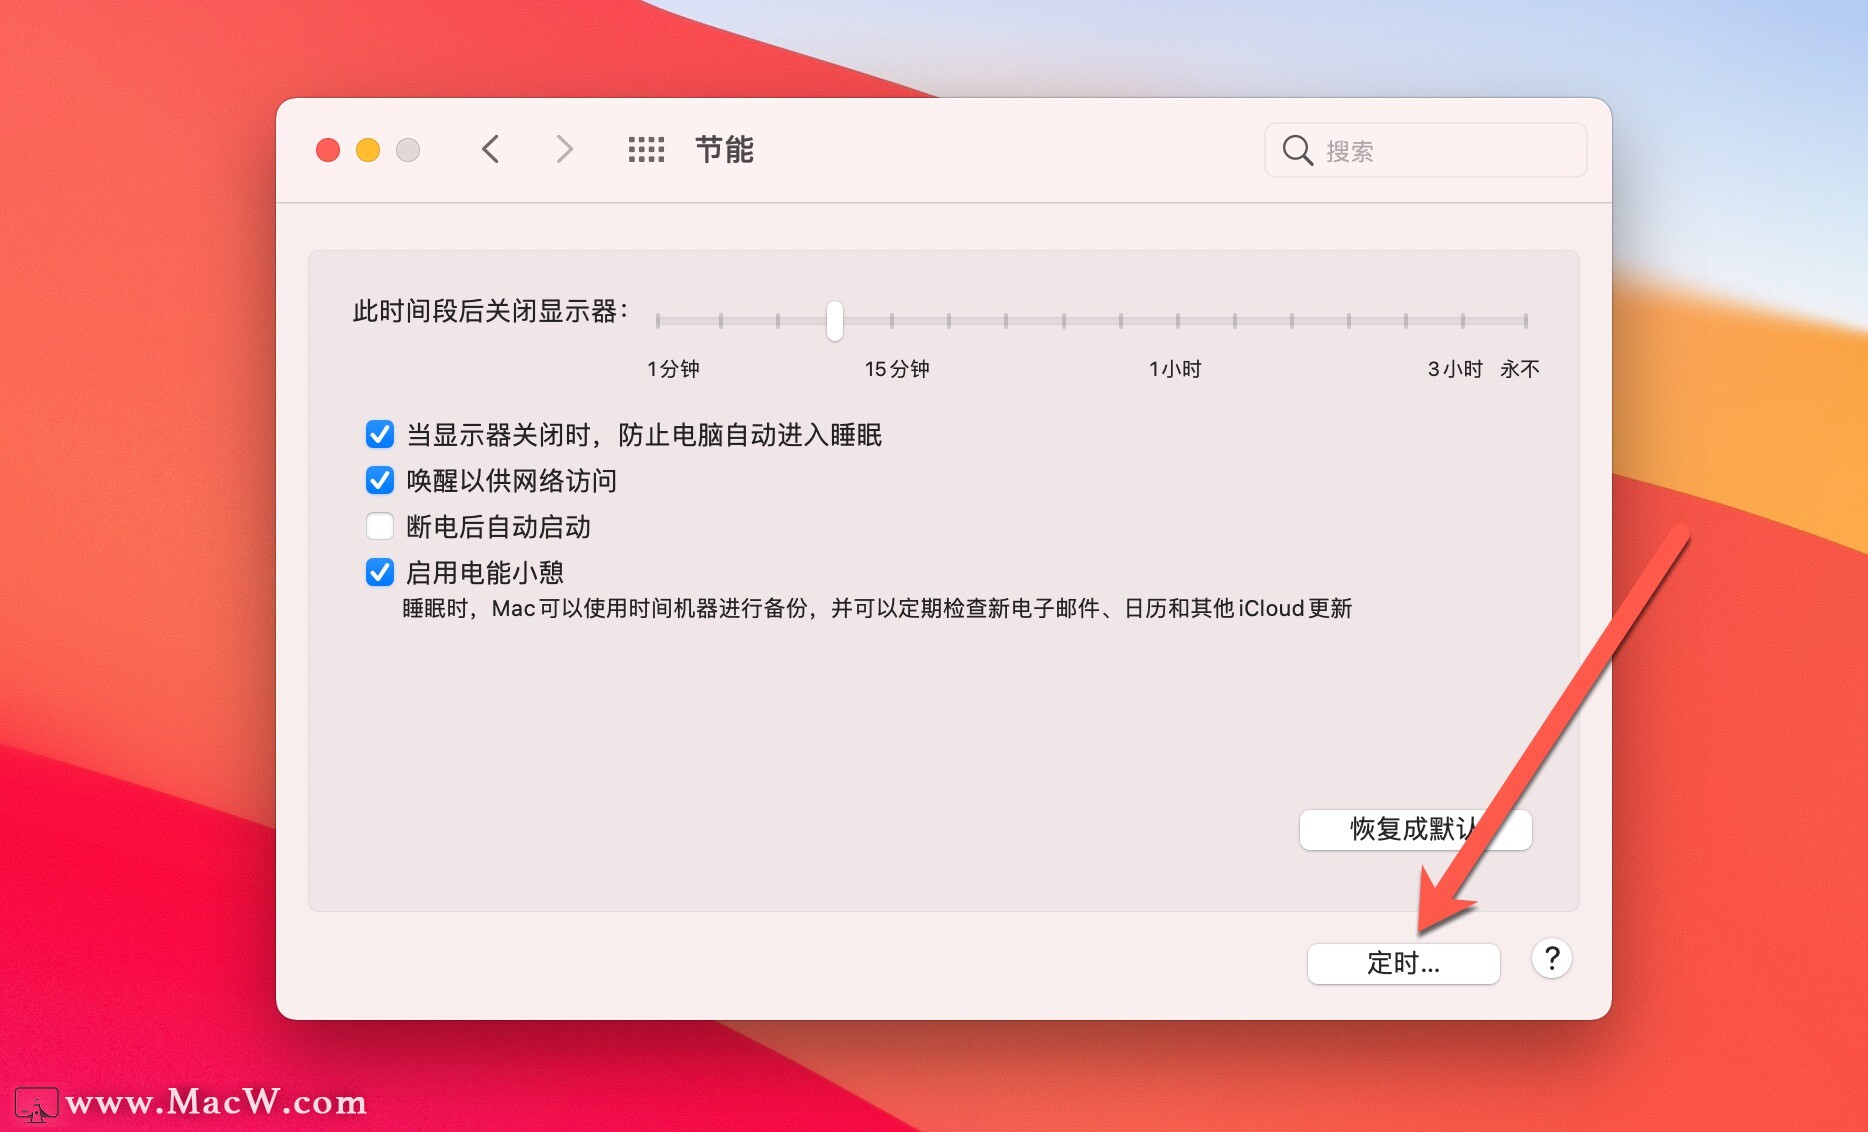Click the 此时间段后关闭显示器 label
The height and width of the screenshot is (1132, 1868).
pos(490,311)
